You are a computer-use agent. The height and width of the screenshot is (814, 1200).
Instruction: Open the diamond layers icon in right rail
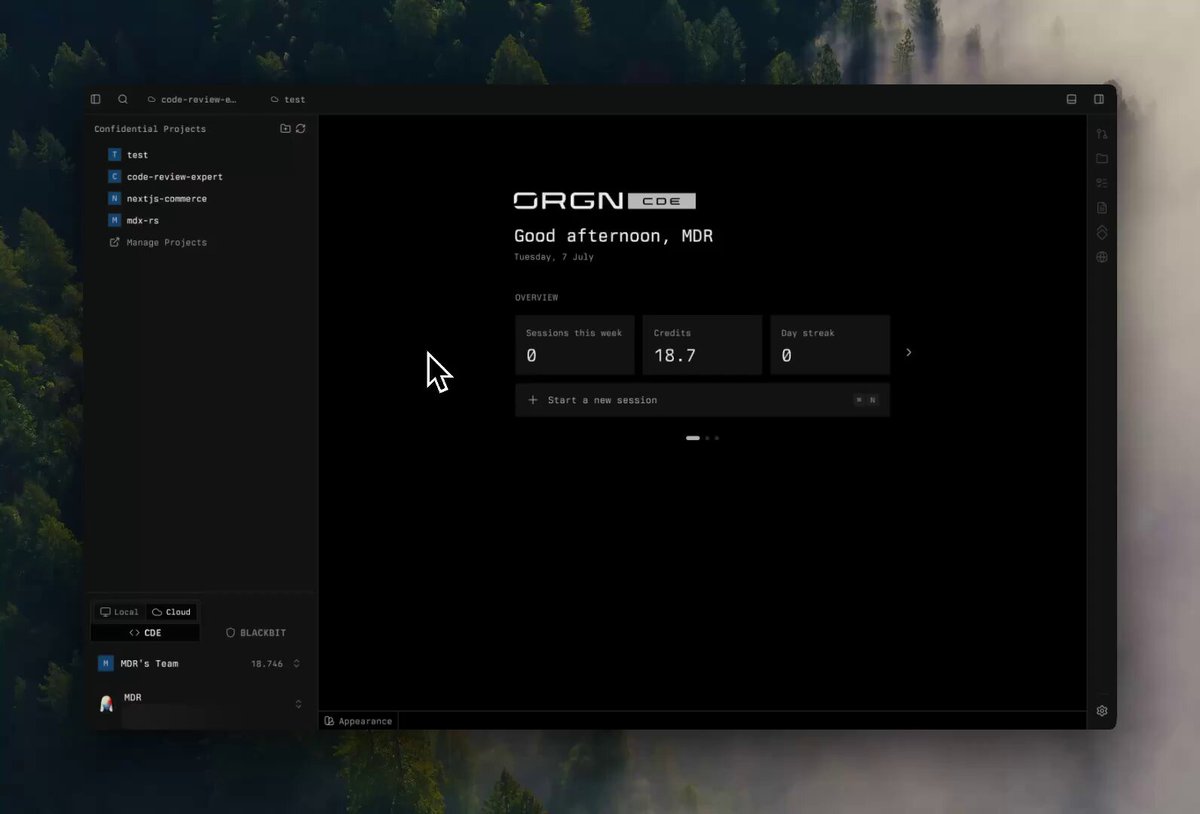pos(1102,232)
